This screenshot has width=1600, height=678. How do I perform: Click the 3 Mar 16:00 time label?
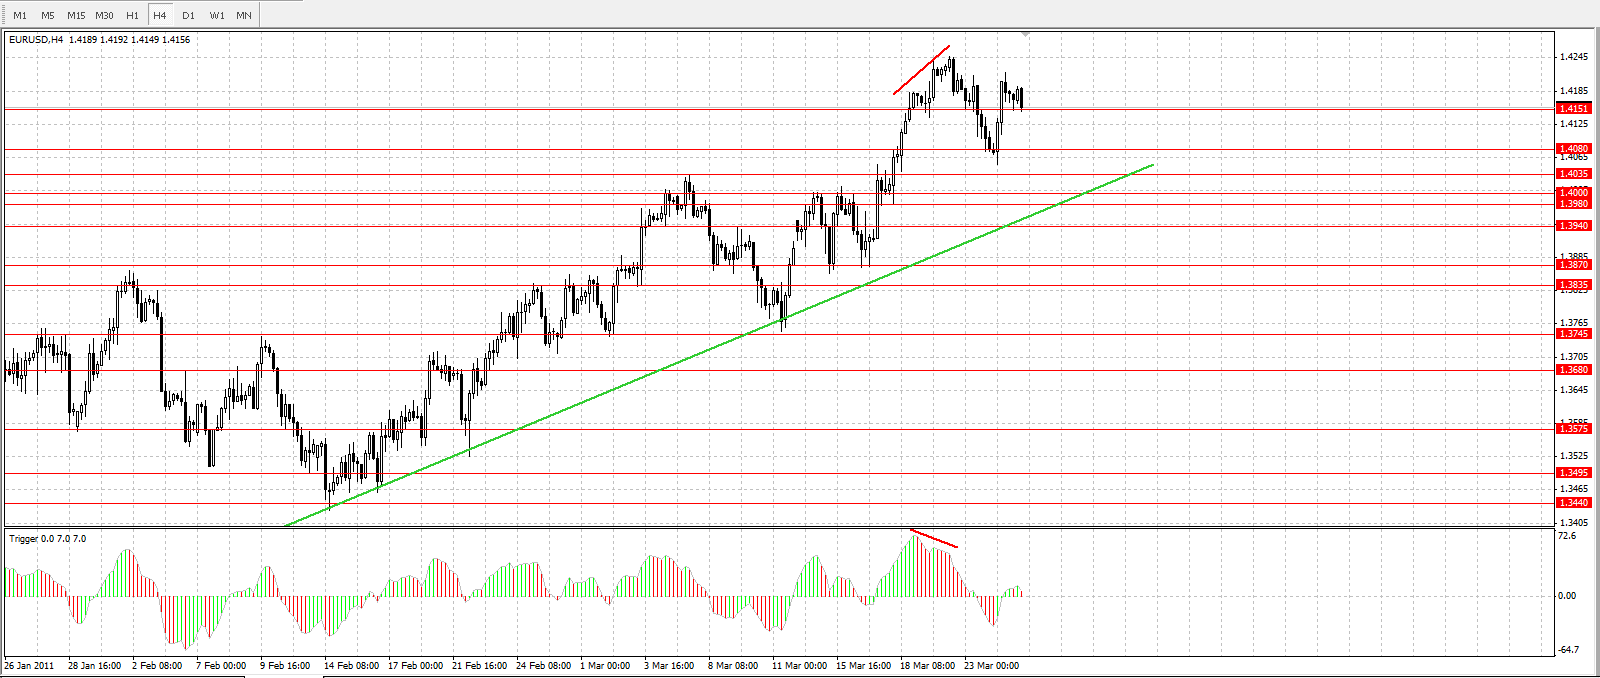pos(669,666)
